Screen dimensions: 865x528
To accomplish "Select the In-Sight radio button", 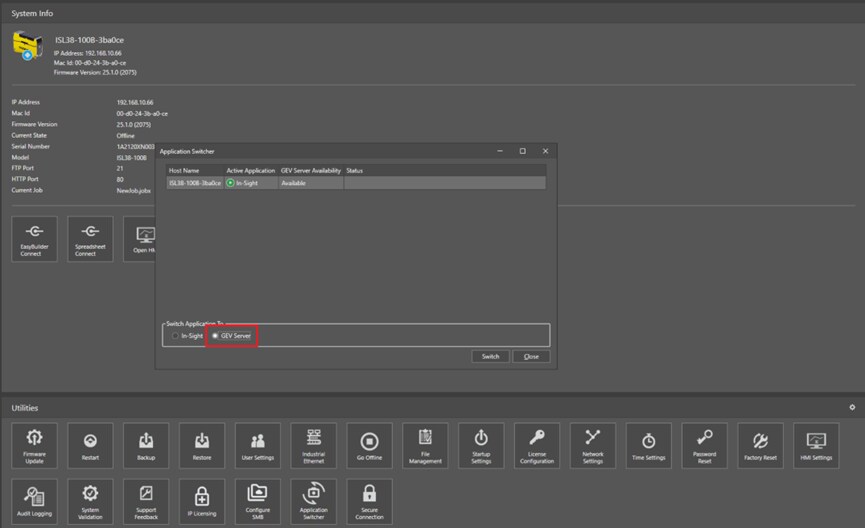I will pos(176,336).
